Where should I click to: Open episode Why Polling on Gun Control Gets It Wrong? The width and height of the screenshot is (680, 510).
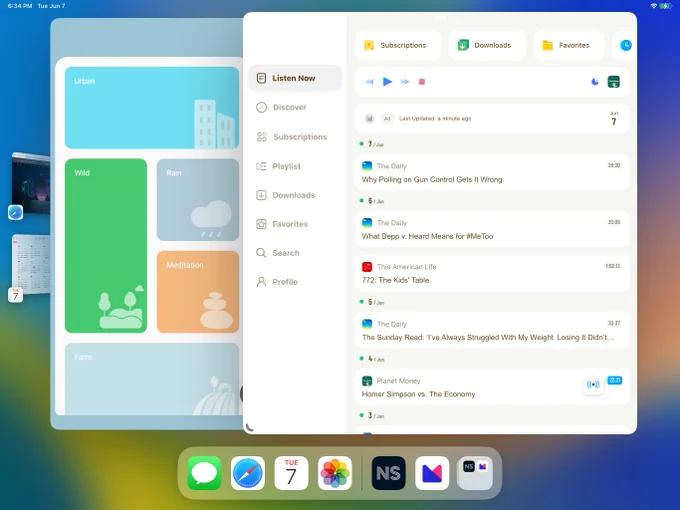coord(492,172)
